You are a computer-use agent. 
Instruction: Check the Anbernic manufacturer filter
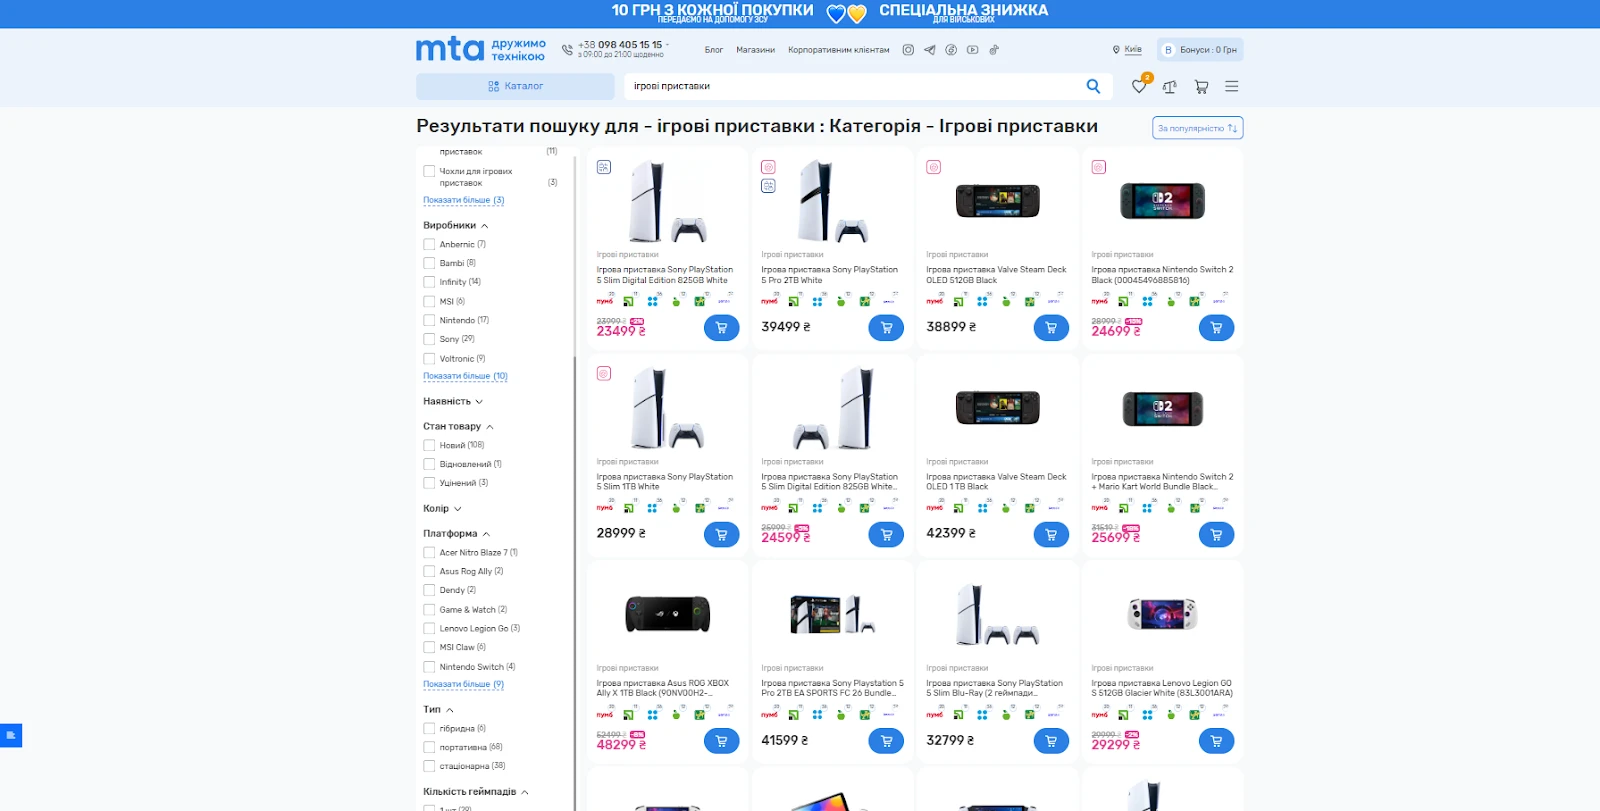click(x=429, y=245)
